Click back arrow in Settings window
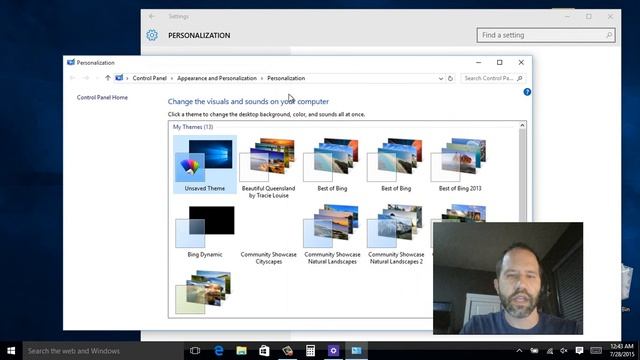640x360 pixels. click(152, 16)
